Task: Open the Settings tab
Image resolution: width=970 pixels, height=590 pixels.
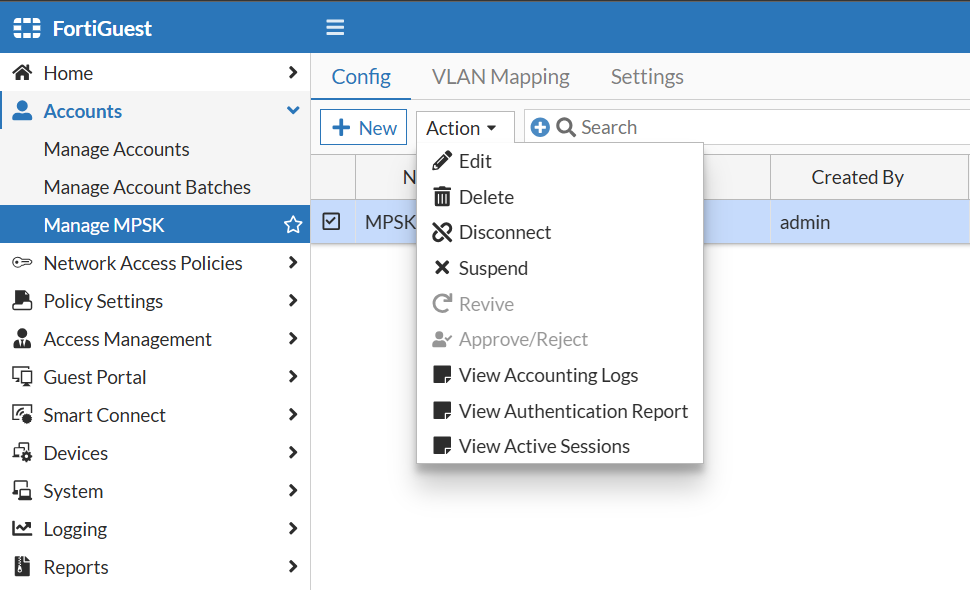Action: [647, 77]
